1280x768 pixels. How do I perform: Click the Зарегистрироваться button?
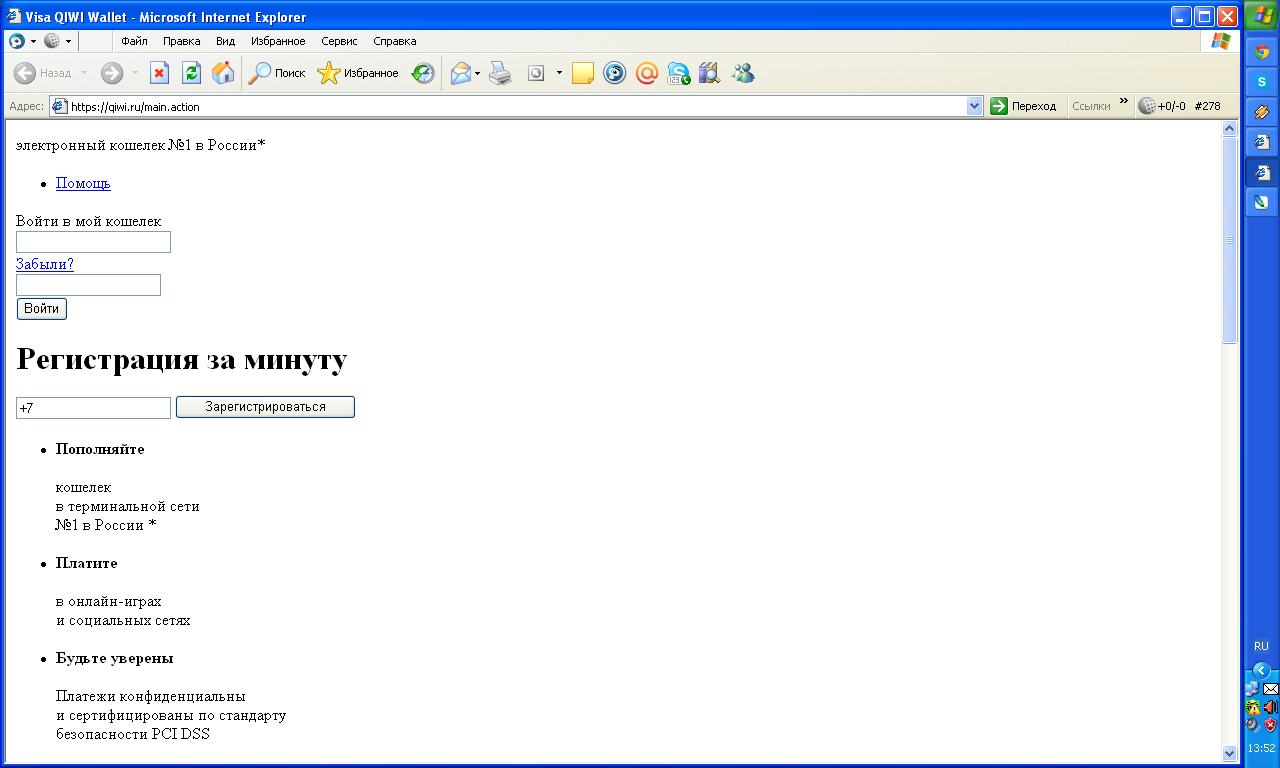coord(265,407)
